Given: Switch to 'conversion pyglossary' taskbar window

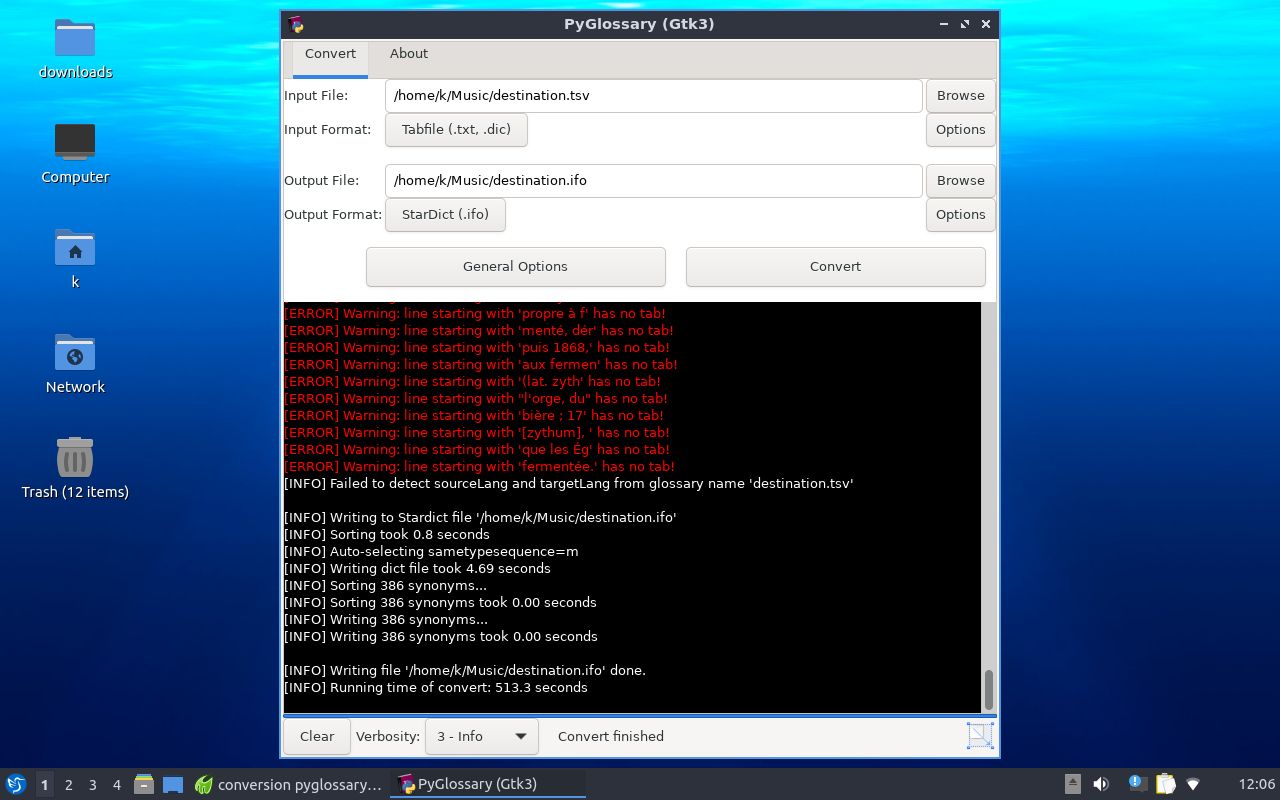Looking at the screenshot, I should coord(289,784).
